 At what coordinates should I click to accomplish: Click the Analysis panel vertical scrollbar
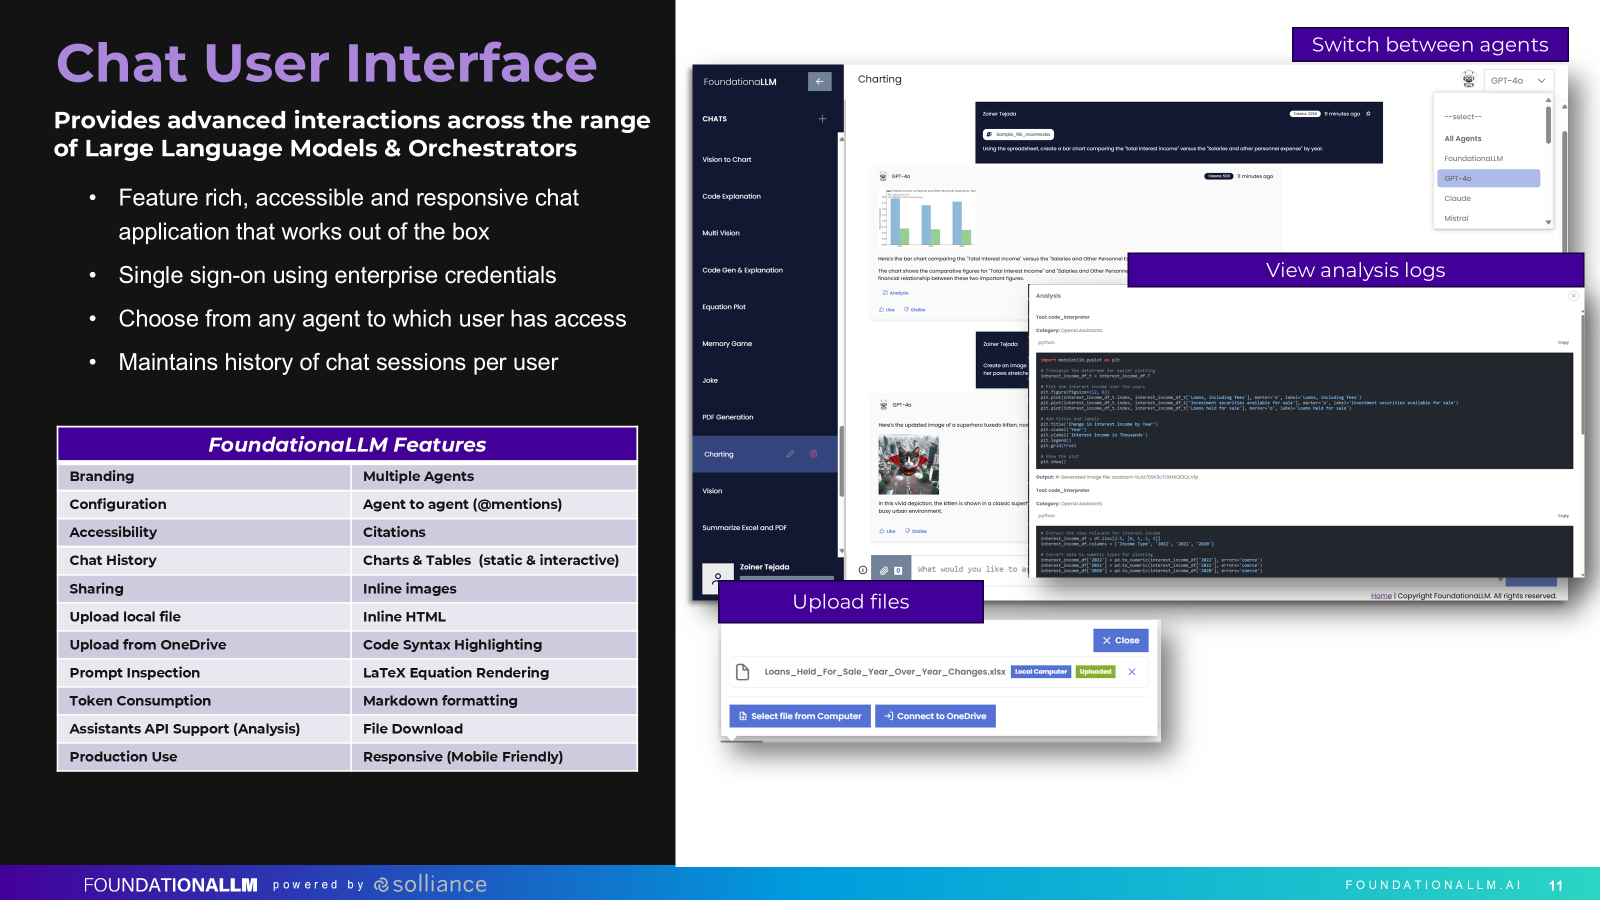(1582, 375)
